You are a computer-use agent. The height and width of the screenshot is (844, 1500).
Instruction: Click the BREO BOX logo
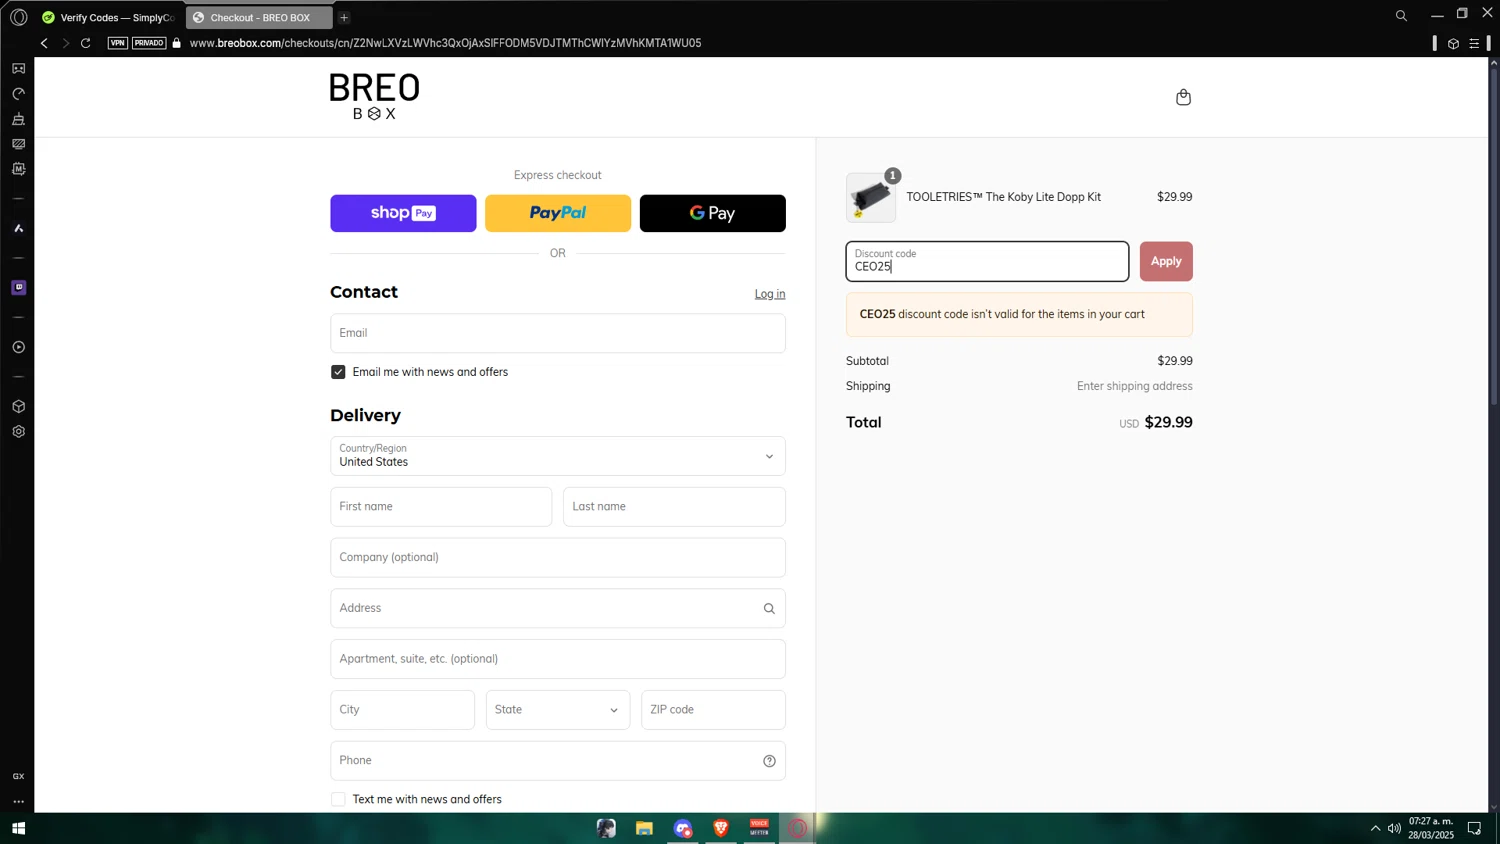[375, 96]
